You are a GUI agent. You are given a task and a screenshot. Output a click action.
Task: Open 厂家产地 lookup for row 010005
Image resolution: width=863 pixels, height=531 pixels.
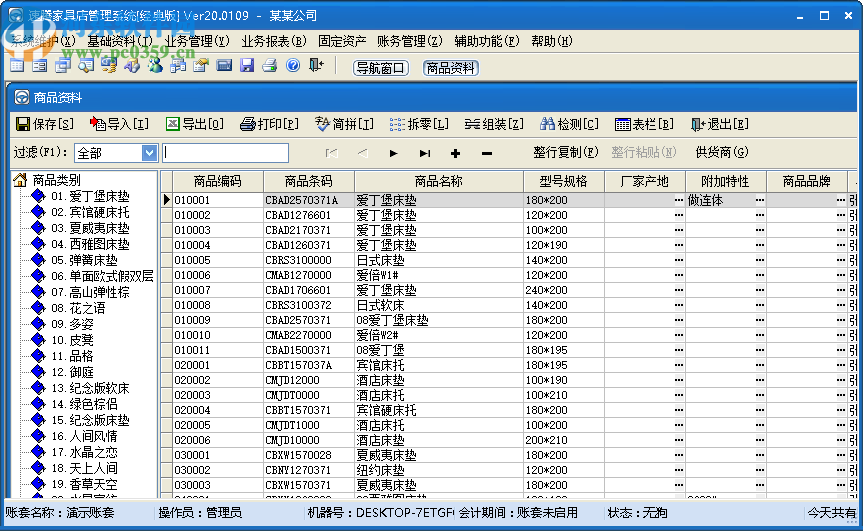[x=679, y=260]
